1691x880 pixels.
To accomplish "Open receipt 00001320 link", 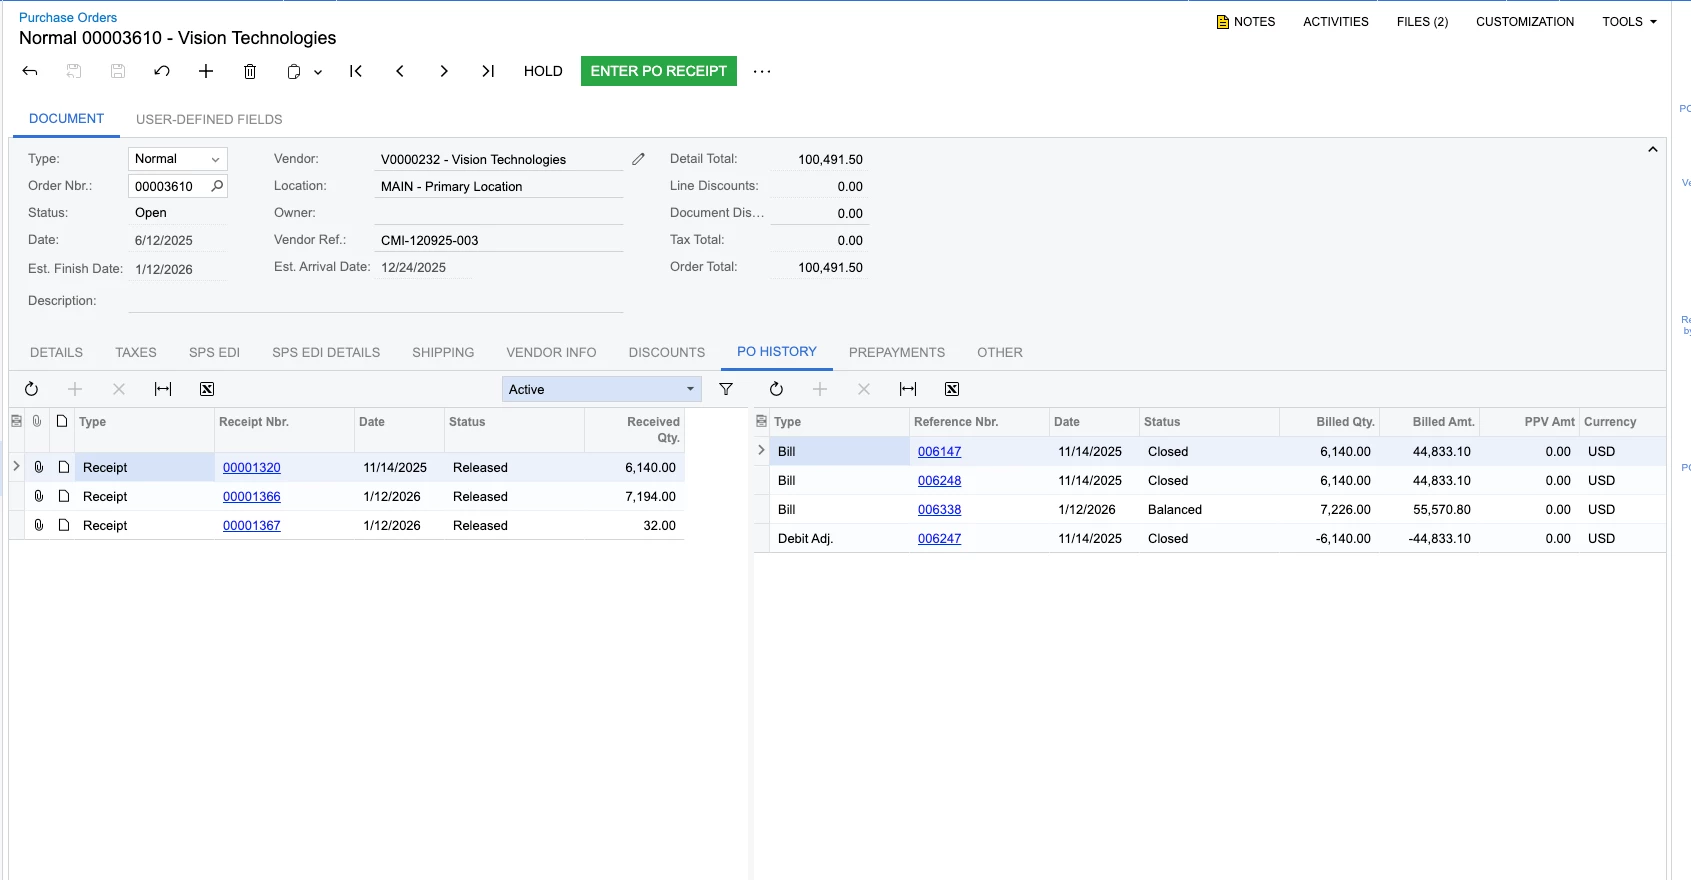I will tap(252, 467).
